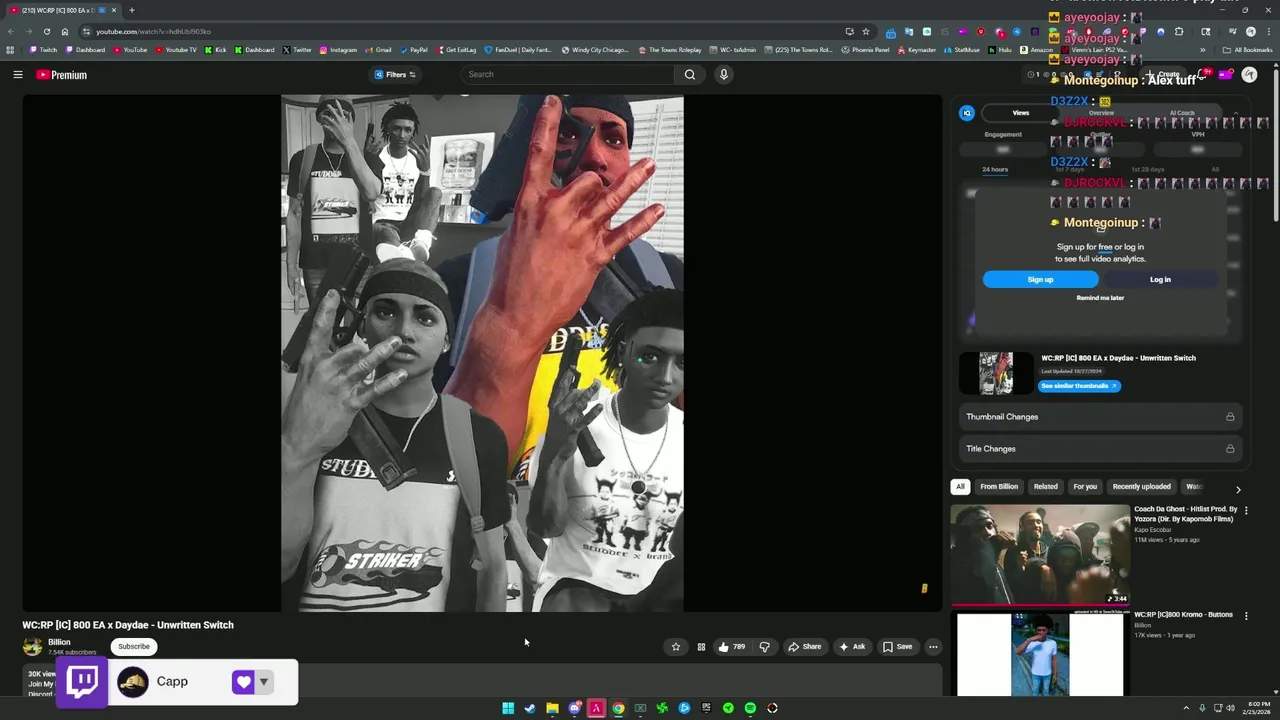This screenshot has width=1280, height=720.
Task: Click the YouTube Premium logo
Action: tap(62, 75)
